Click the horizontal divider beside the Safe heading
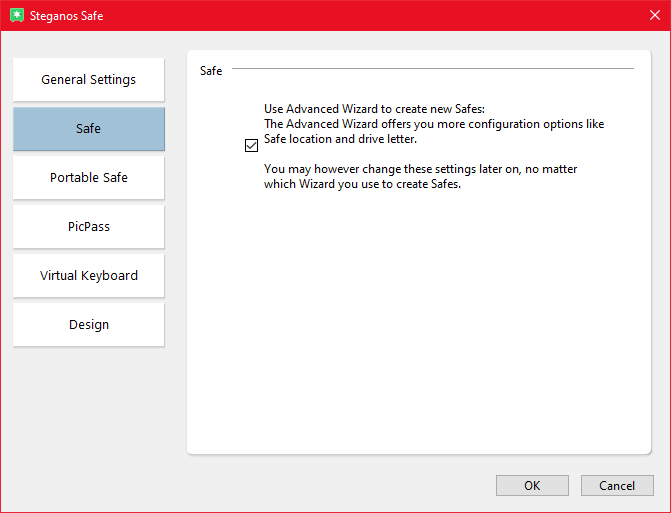 [432, 69]
